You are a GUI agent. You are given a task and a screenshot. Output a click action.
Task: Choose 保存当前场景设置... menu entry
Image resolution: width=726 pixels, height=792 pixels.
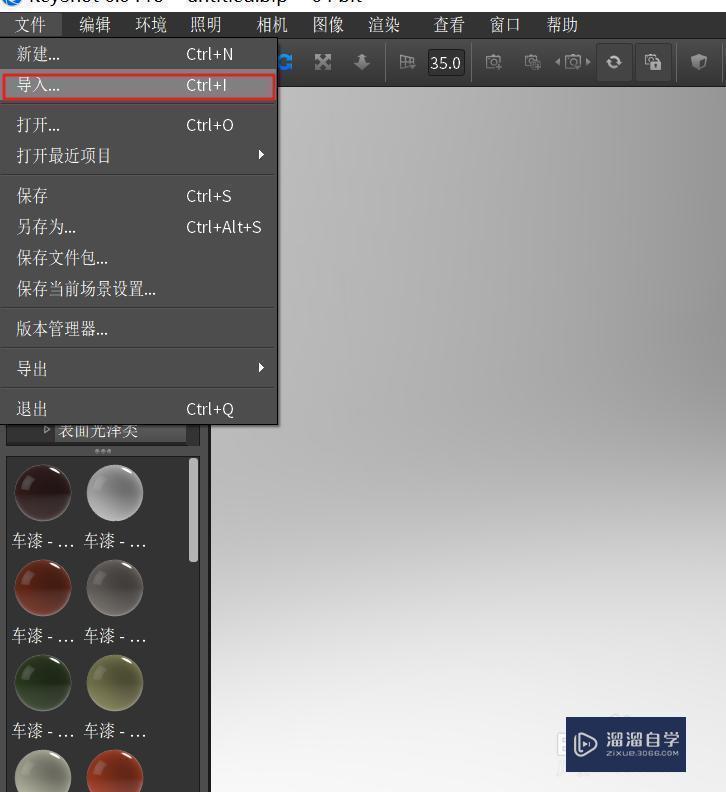(138, 289)
